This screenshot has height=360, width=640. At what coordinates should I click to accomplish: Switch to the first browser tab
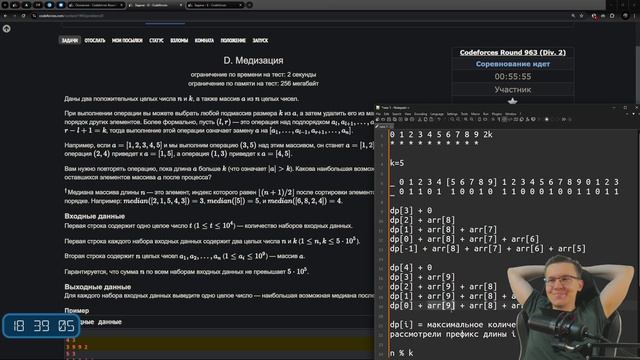click(x=96, y=5)
